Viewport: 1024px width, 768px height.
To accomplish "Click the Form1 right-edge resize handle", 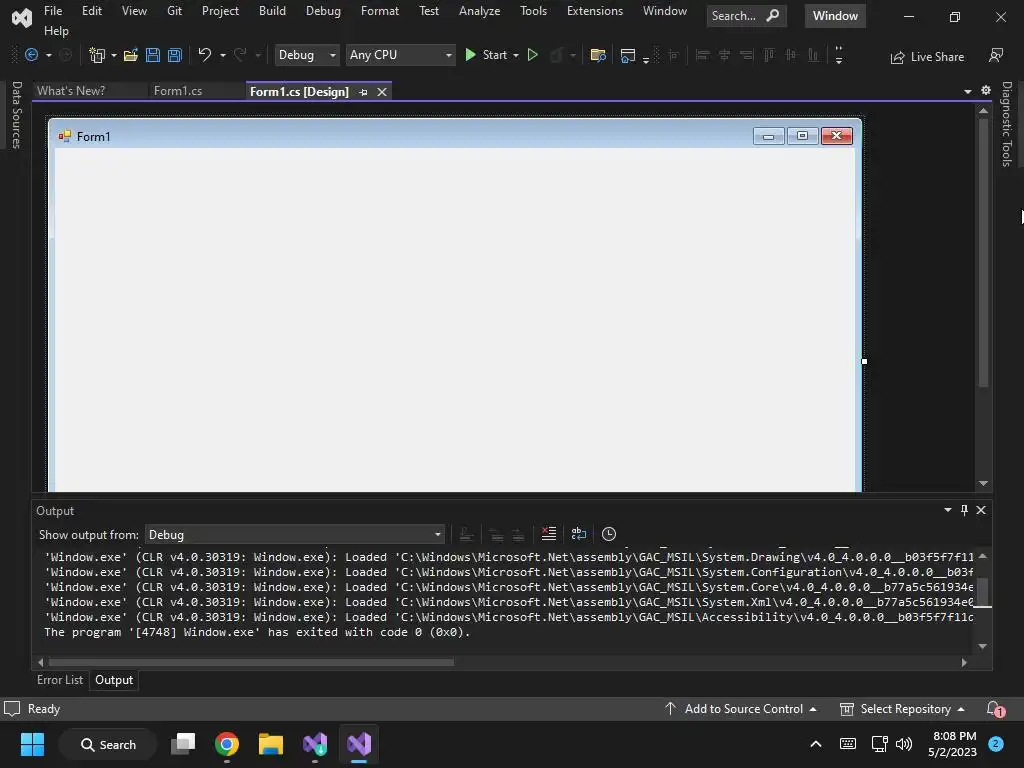I will [x=864, y=361].
